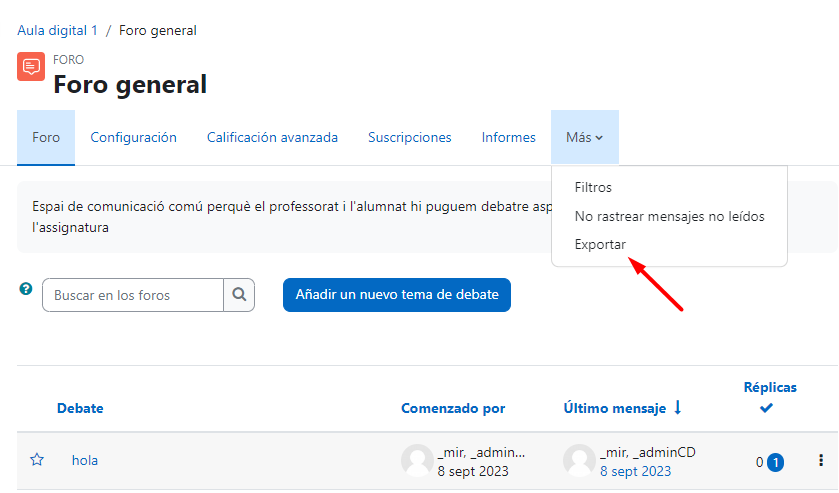
Task: Sort by the 'Último mensaje' header
Action: coord(615,408)
